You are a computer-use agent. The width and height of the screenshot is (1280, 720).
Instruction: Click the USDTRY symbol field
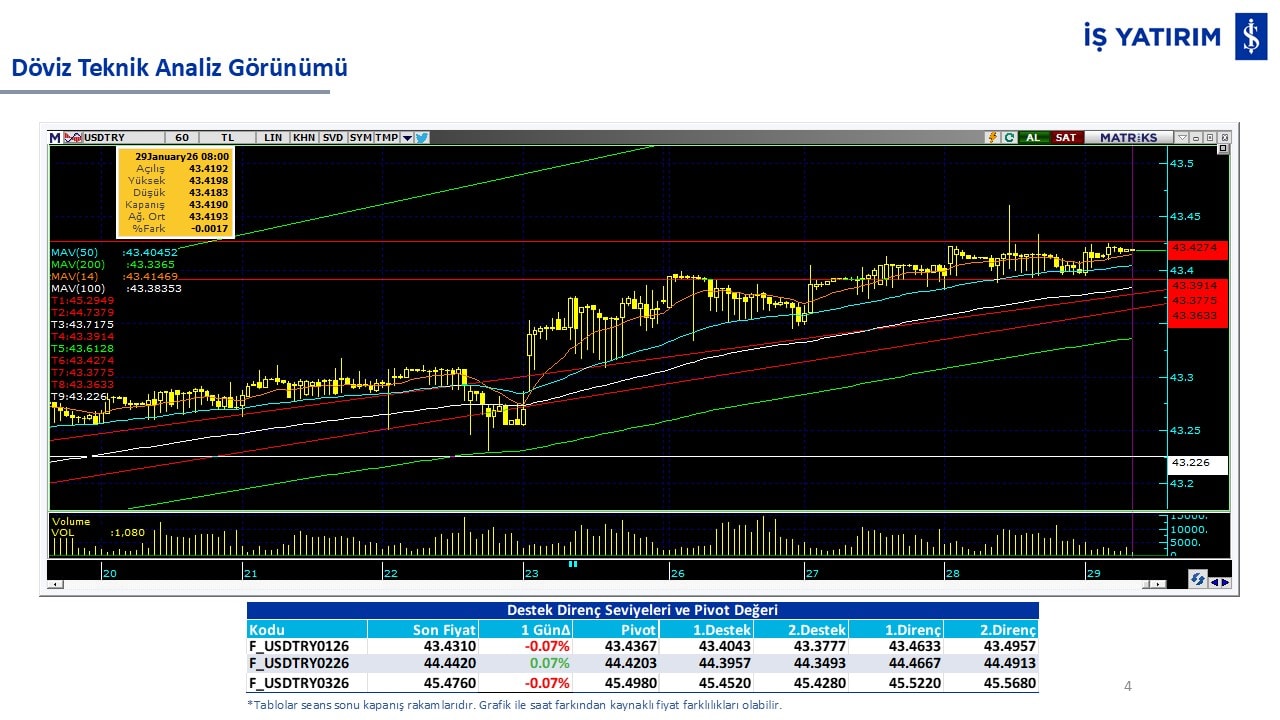[112, 138]
